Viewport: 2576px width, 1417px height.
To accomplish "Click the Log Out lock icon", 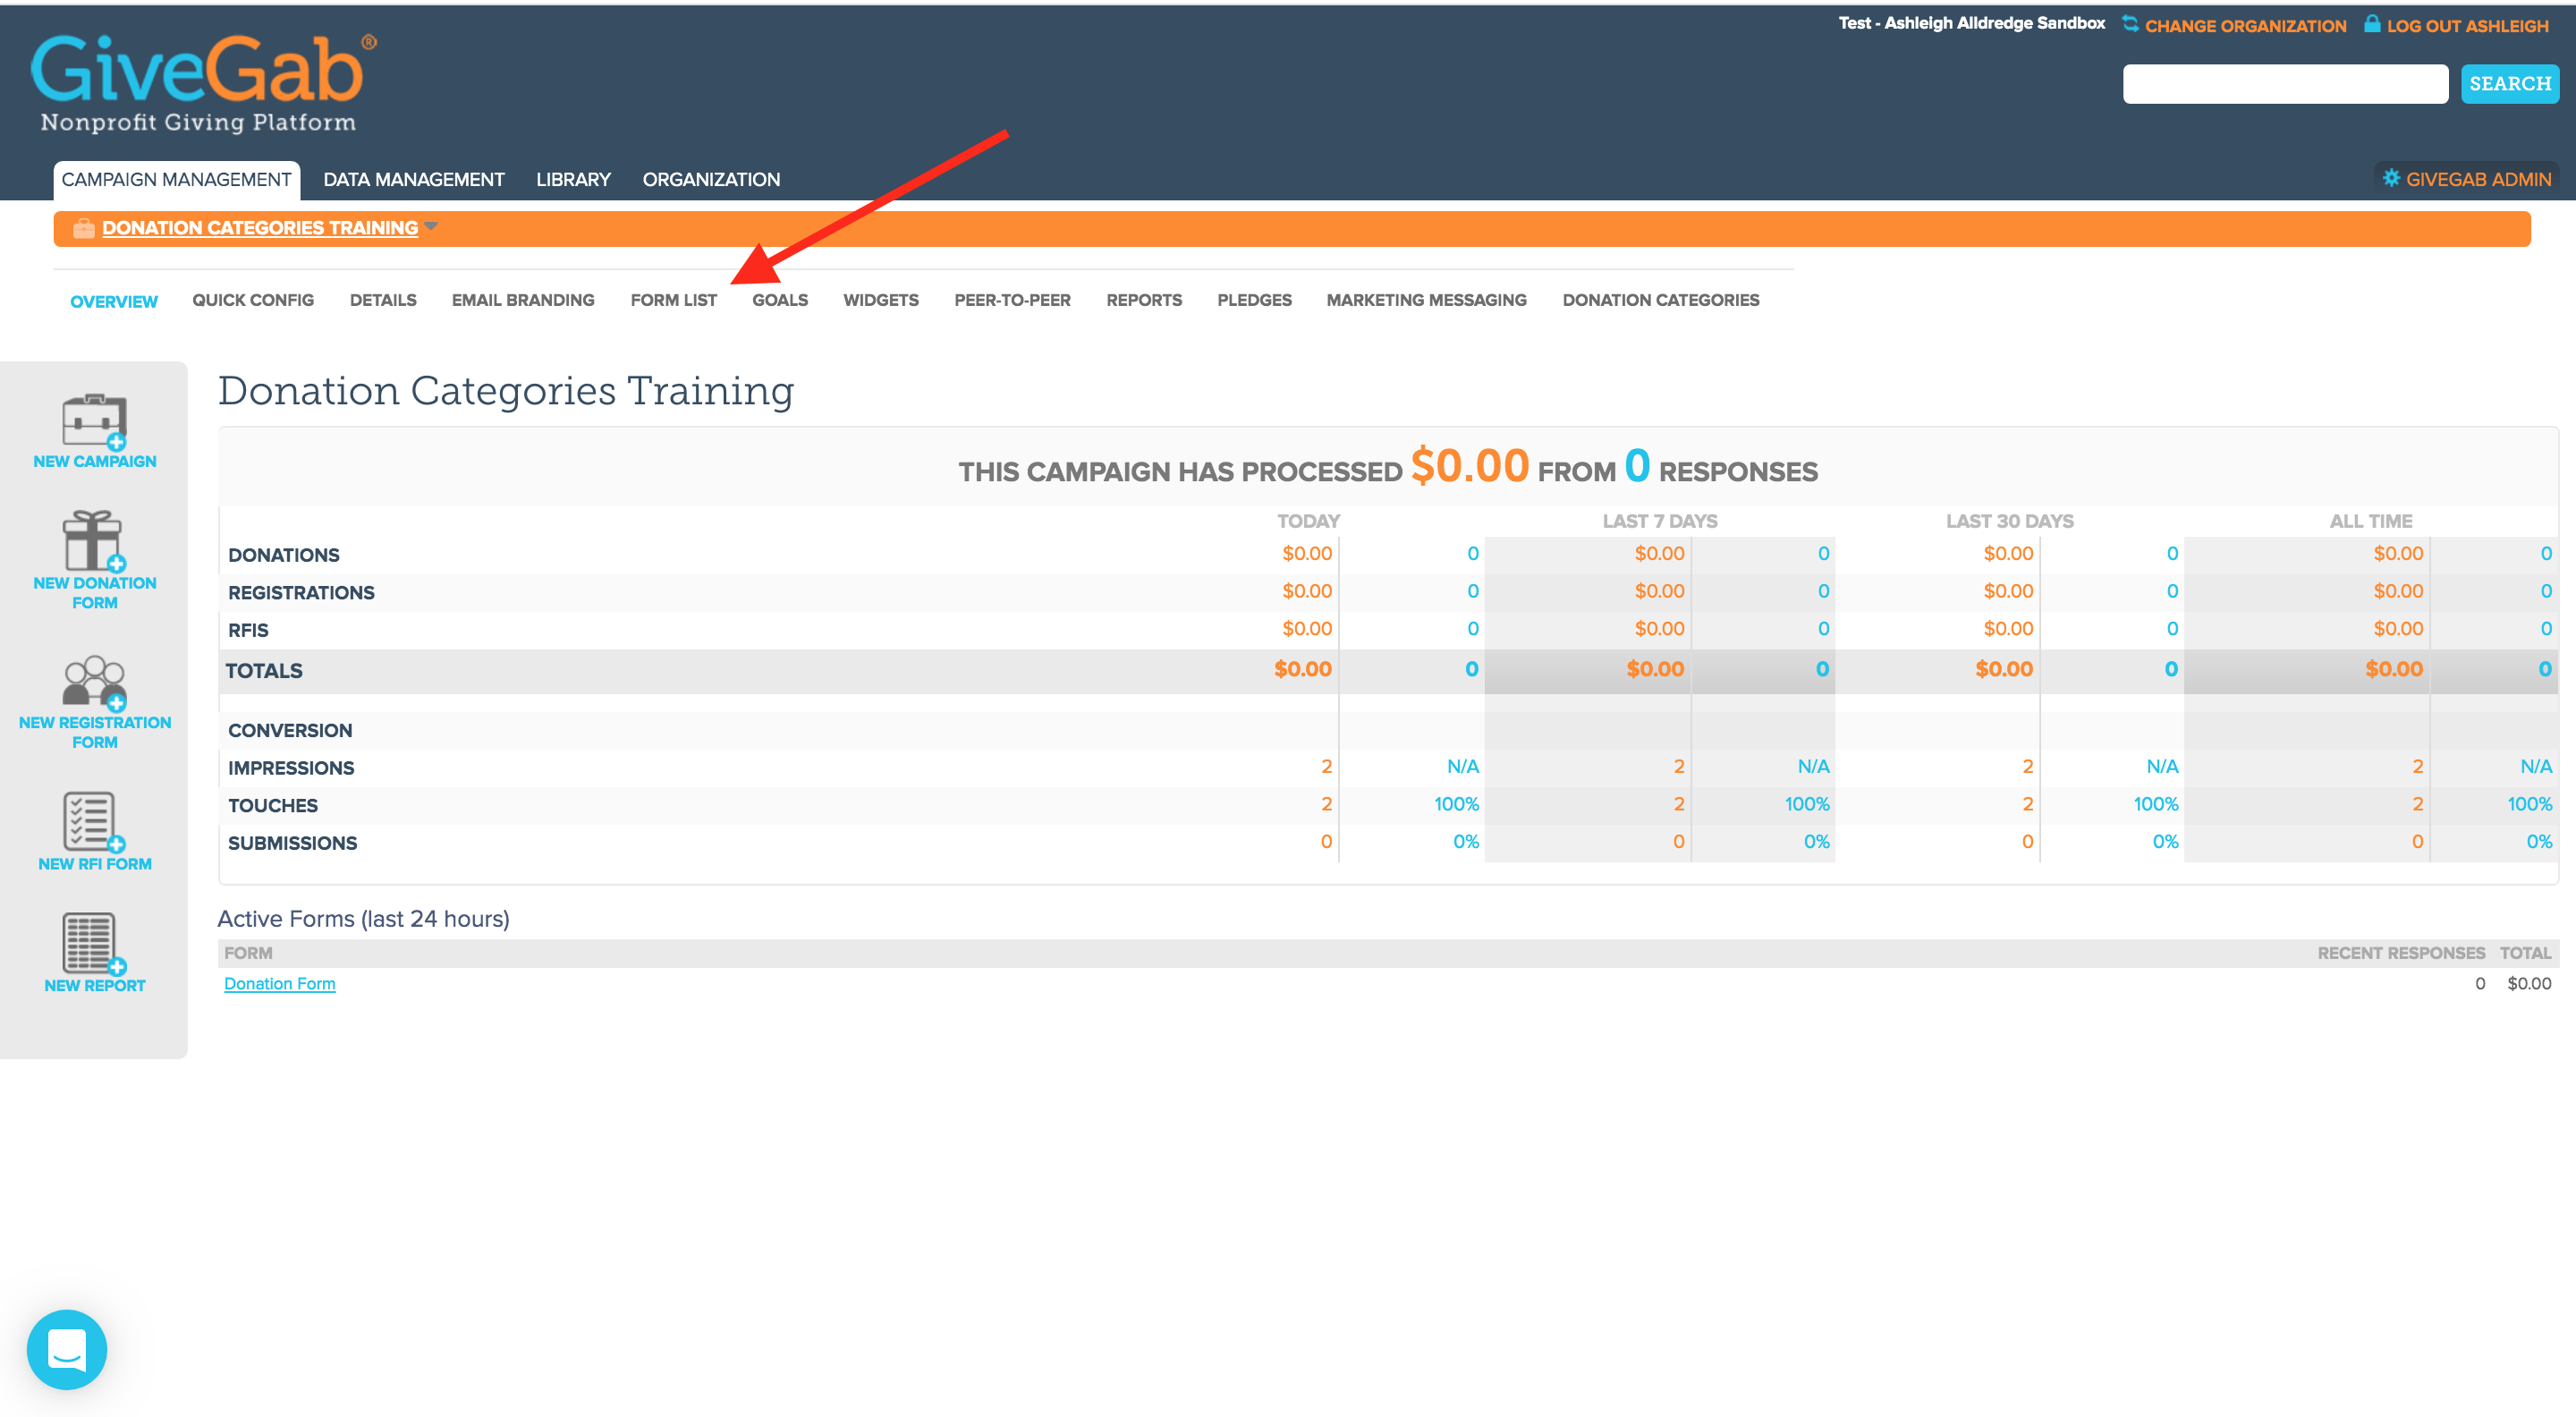I will [2372, 23].
